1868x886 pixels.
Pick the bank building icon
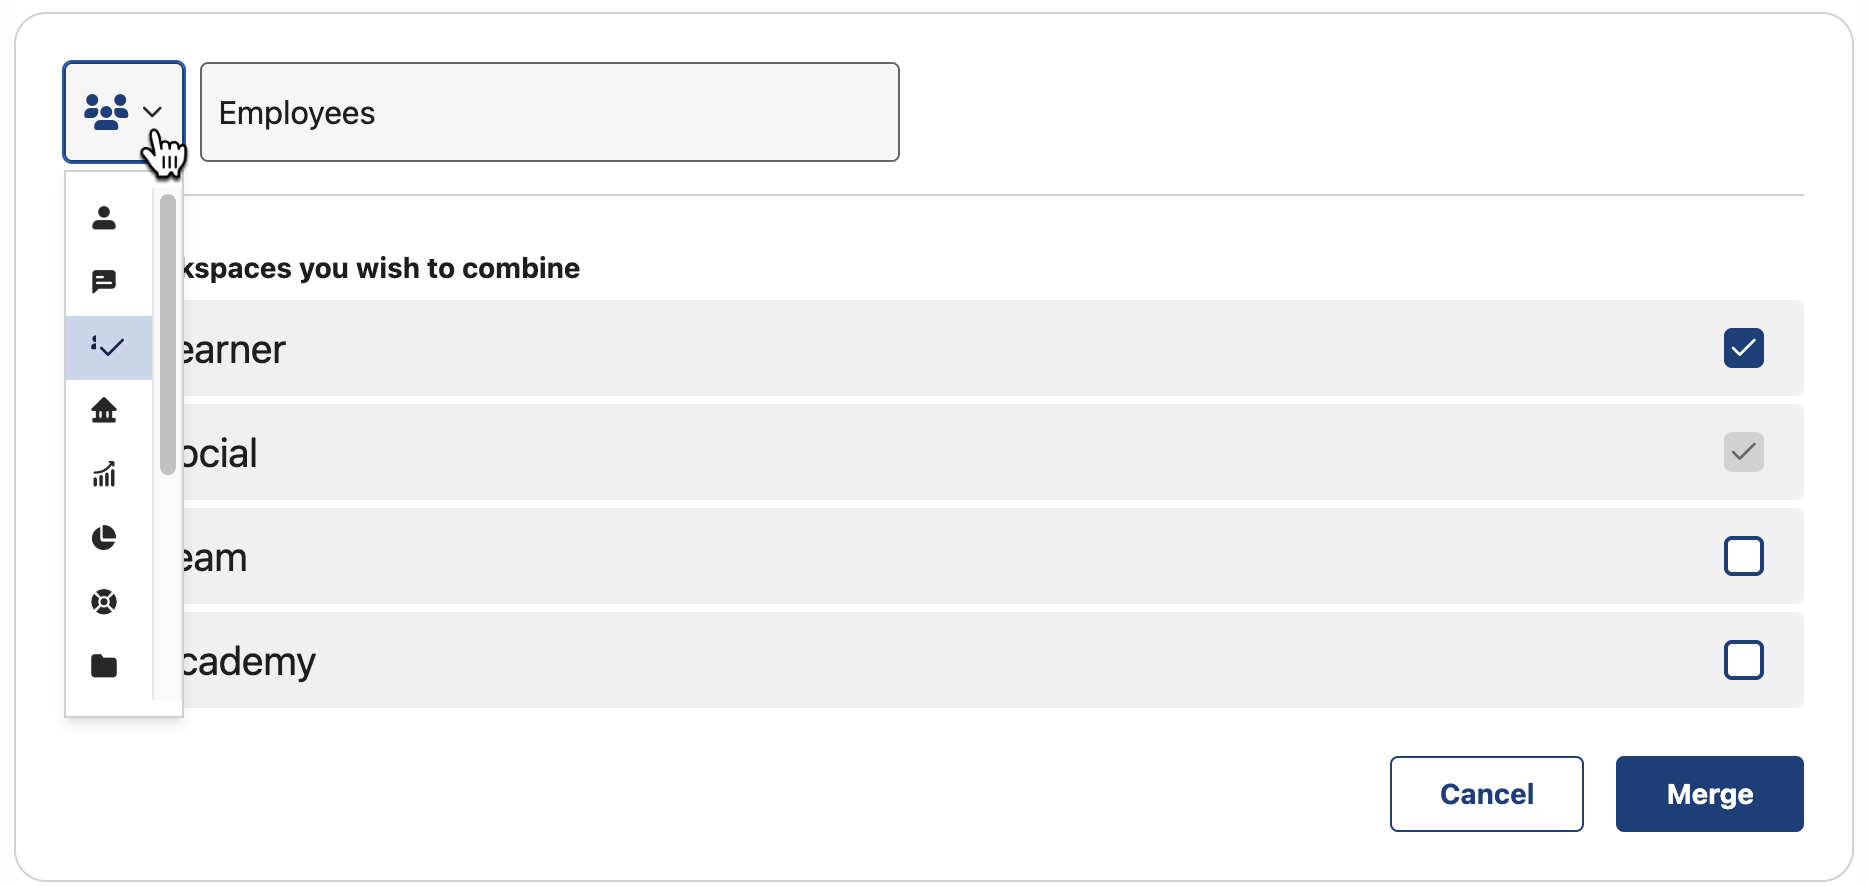(104, 411)
